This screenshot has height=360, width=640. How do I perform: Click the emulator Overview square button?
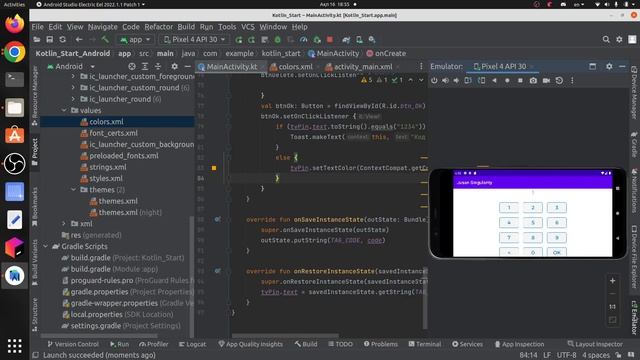pyautogui.click(x=520, y=80)
